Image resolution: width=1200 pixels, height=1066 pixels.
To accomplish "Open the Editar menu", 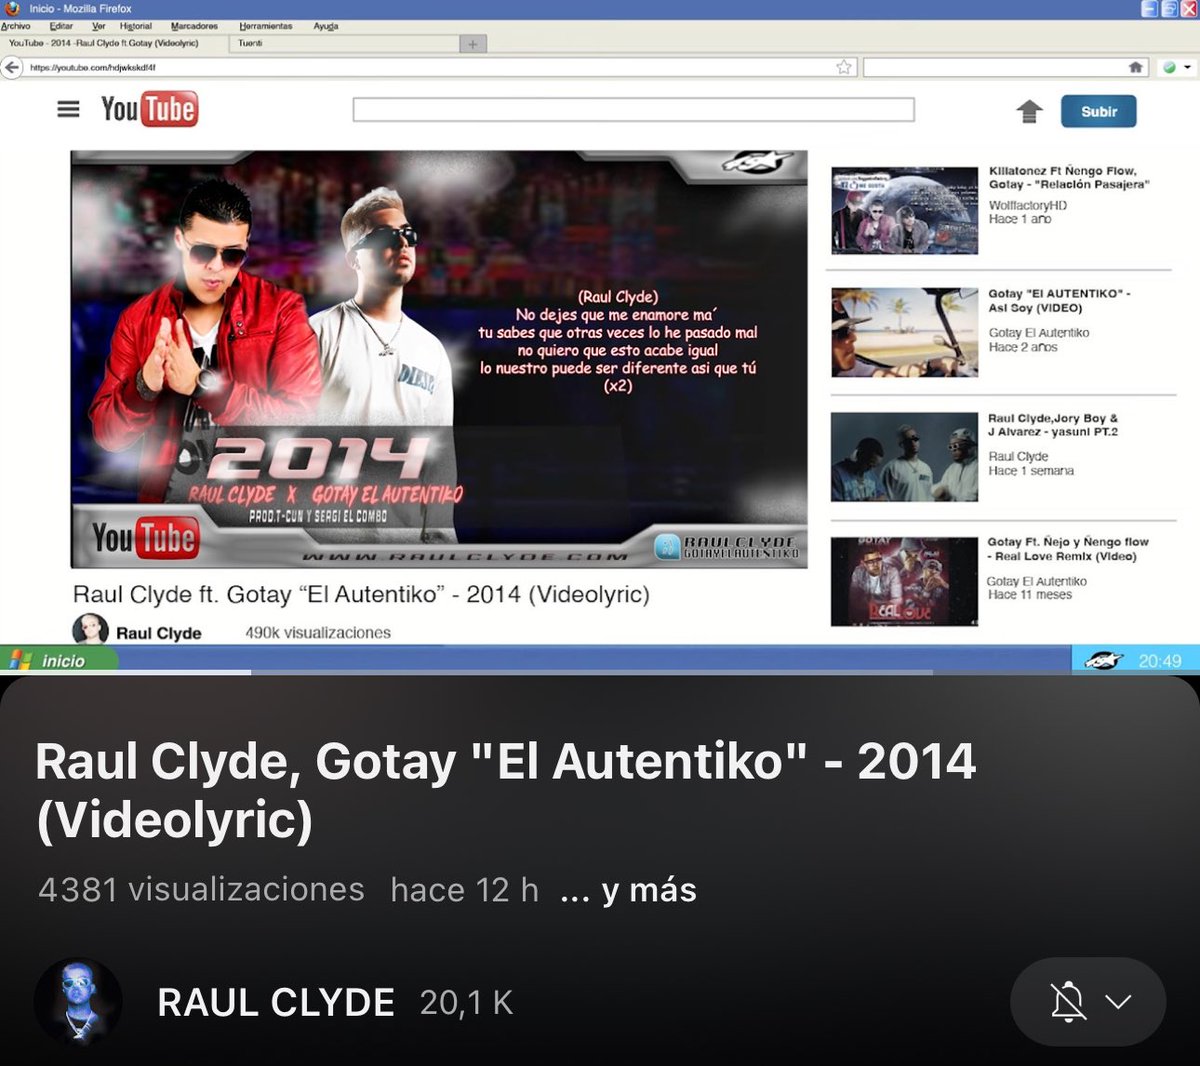I will (x=61, y=26).
